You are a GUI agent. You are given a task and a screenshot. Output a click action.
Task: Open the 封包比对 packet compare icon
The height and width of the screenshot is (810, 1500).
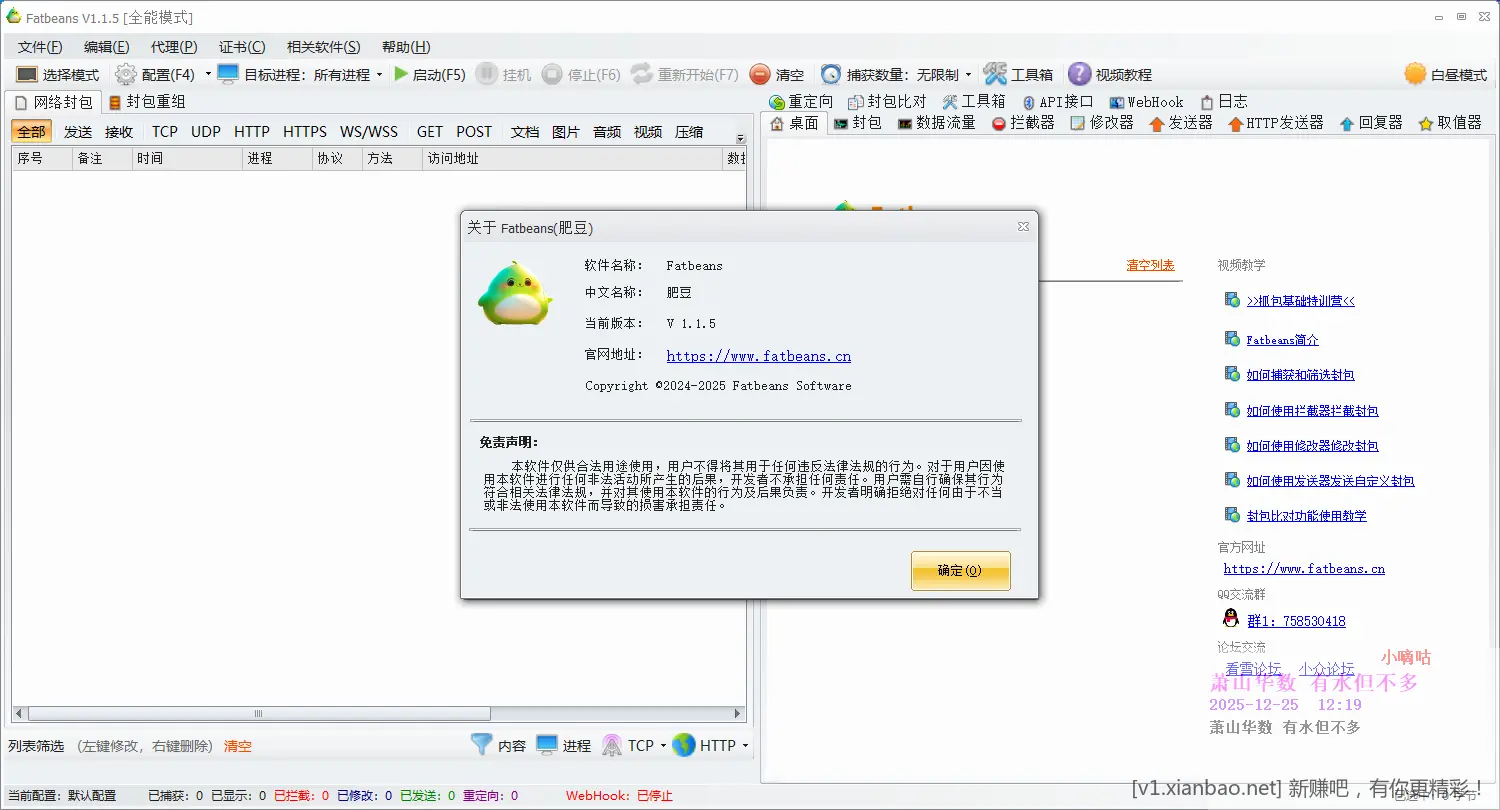888,100
